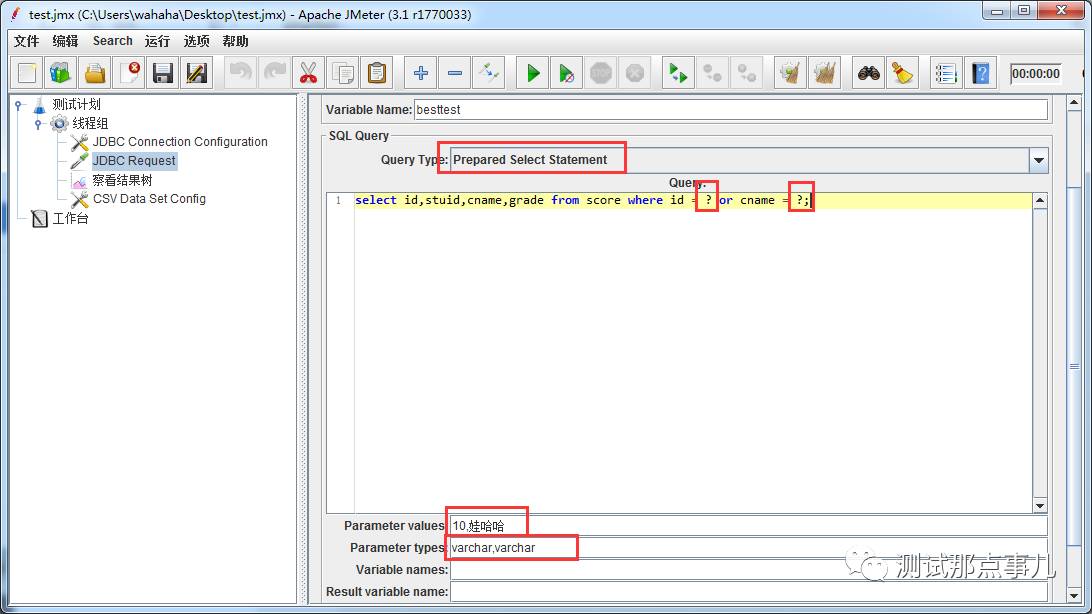Click Remote stop all icon

pos(712,73)
